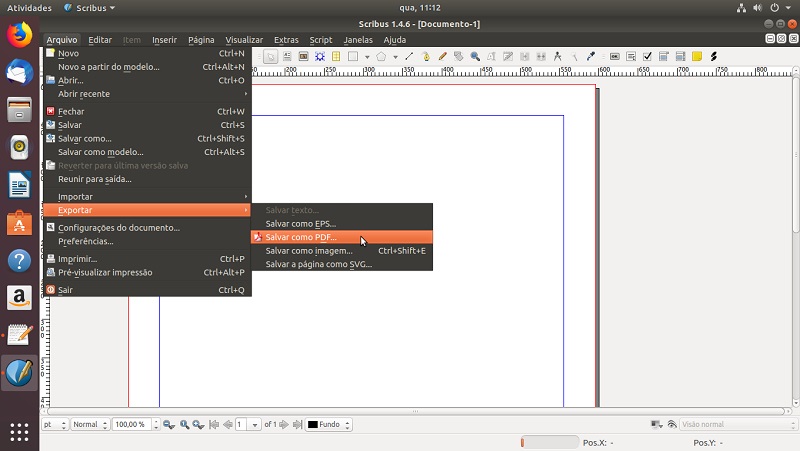Open the shape tool dropdown arrow

click(x=367, y=57)
